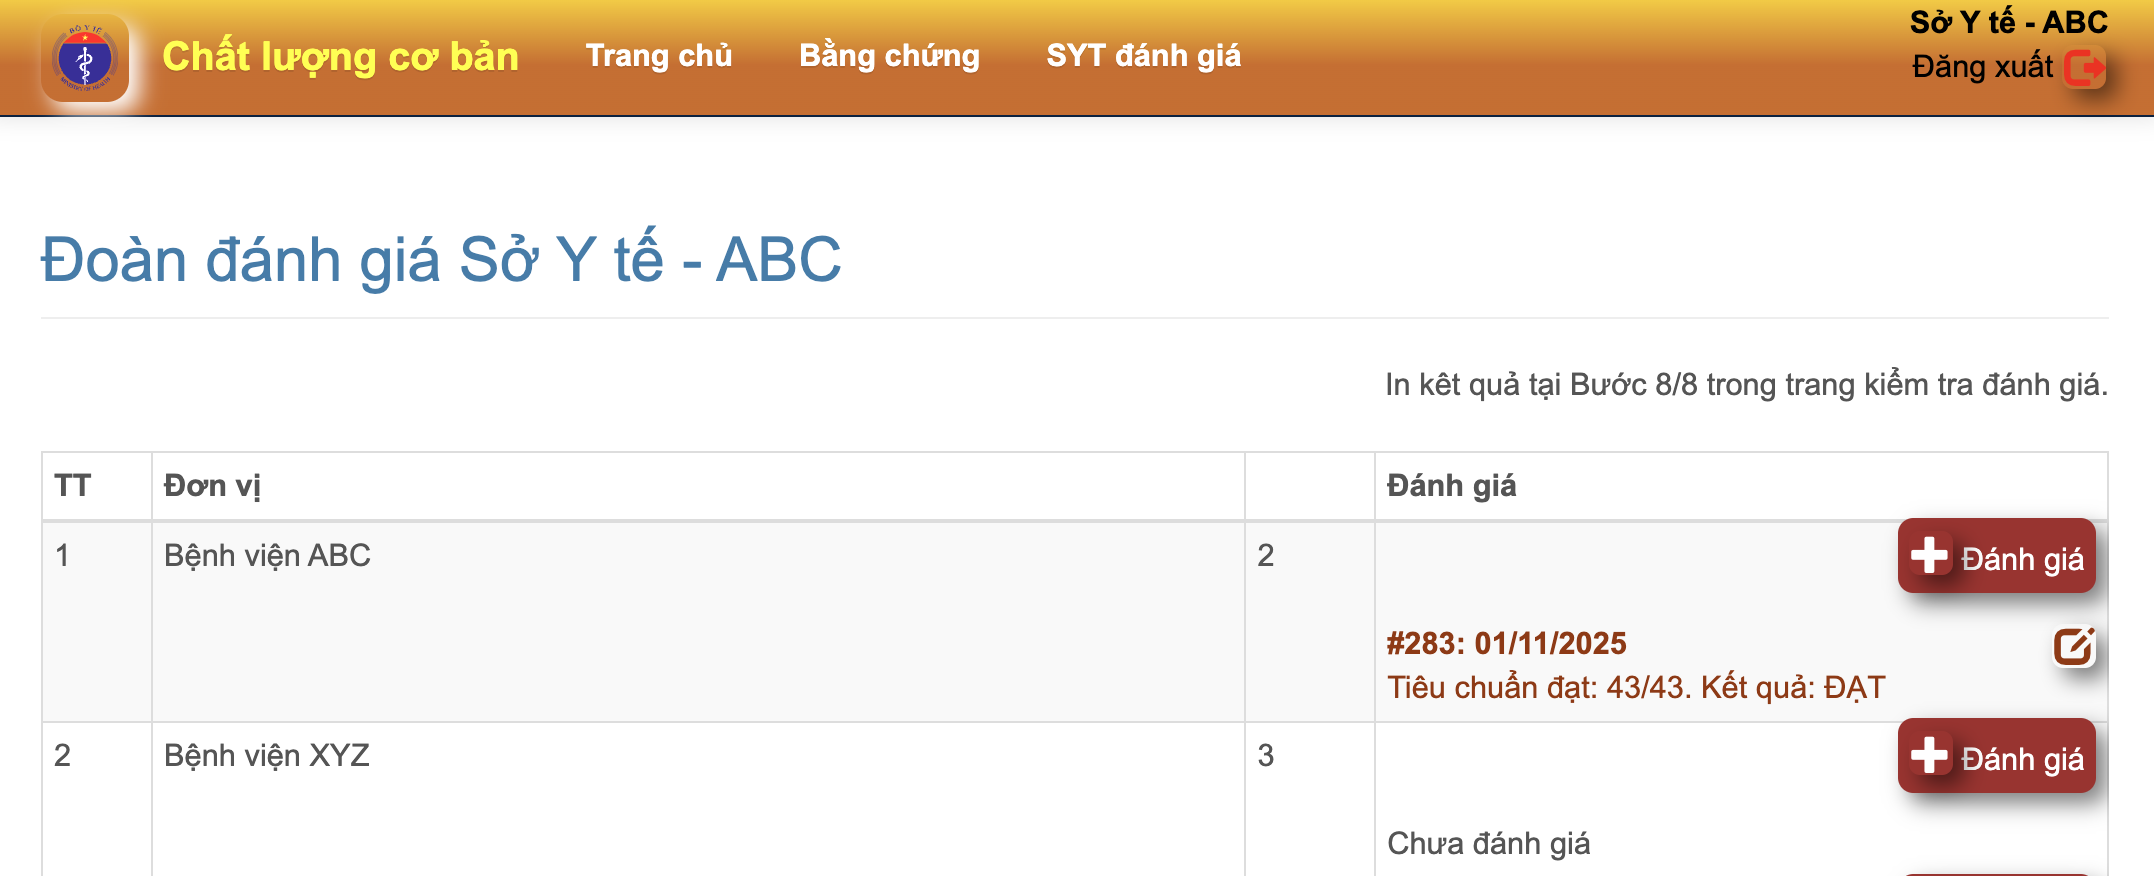Click the Đoàn đánh giá Sở Y tế heading
Image resolution: width=2154 pixels, height=876 pixels.
441,260
